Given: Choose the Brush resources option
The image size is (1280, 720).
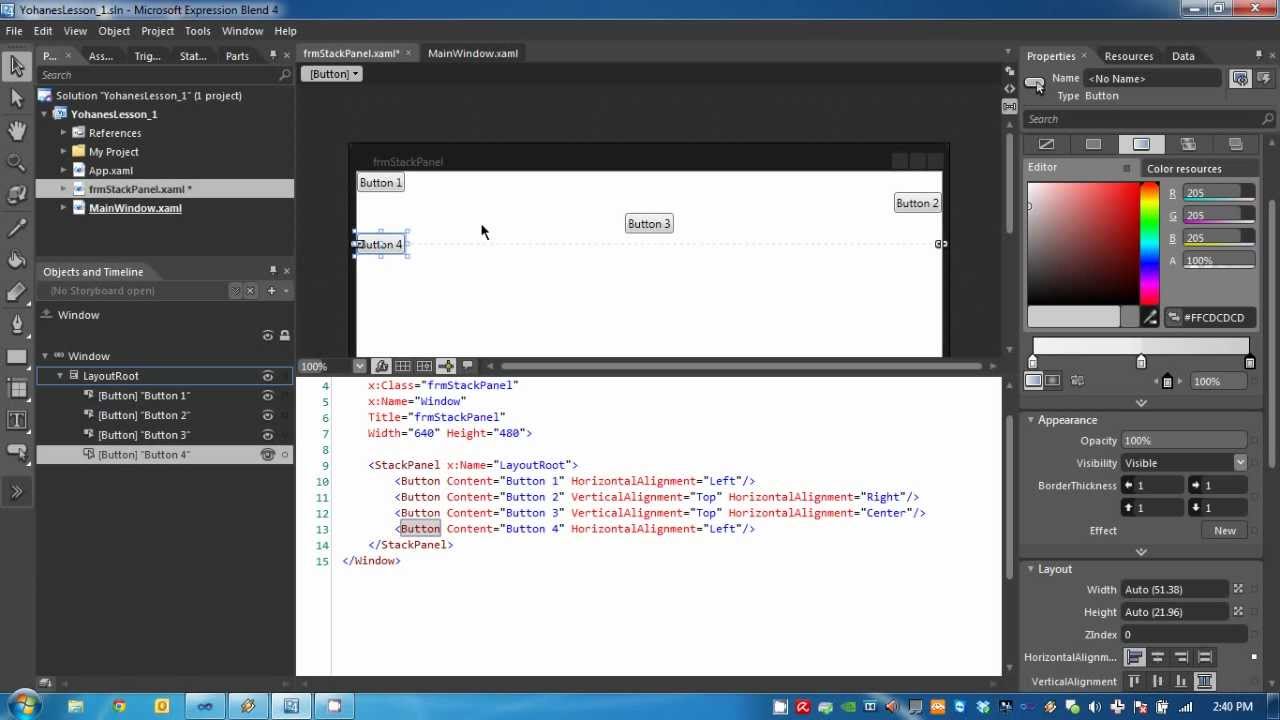Looking at the screenshot, I should tap(1235, 144).
